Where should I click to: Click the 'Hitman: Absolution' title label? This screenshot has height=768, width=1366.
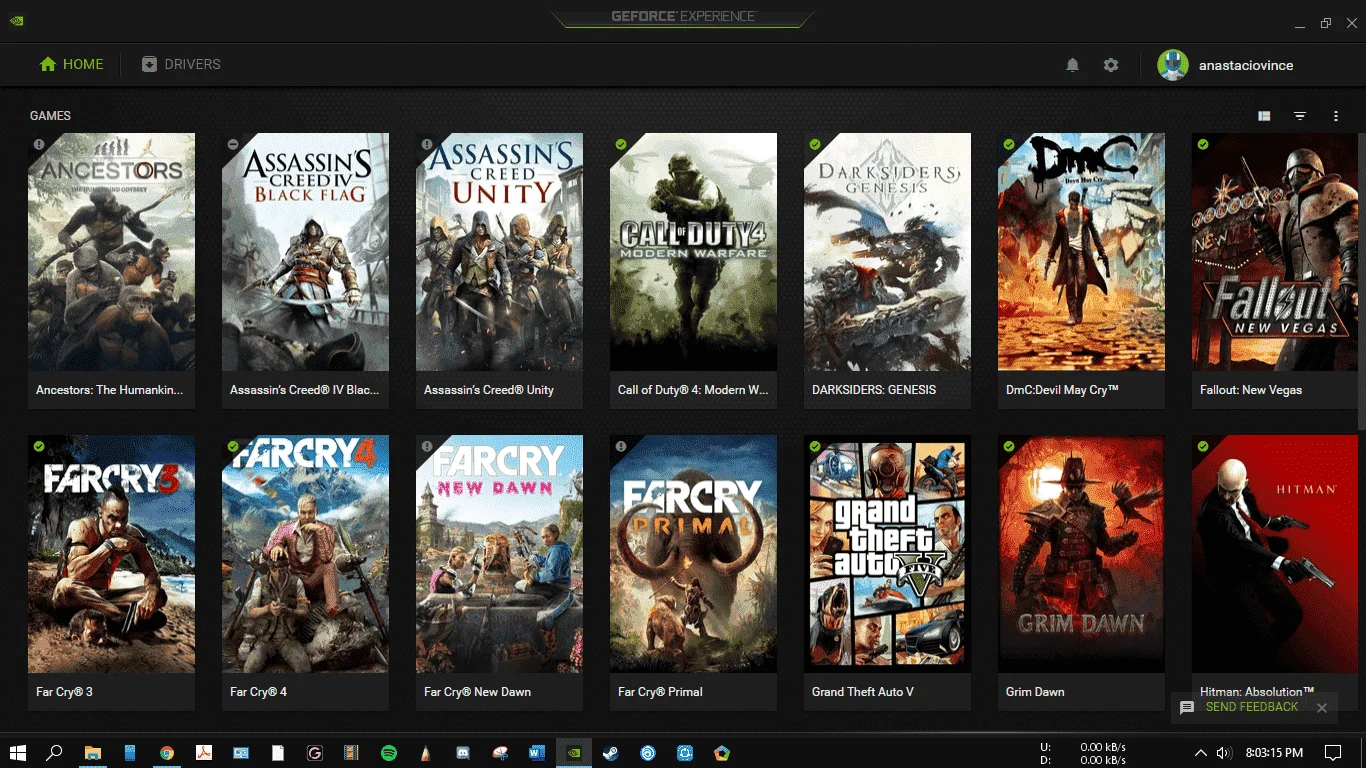(1257, 692)
